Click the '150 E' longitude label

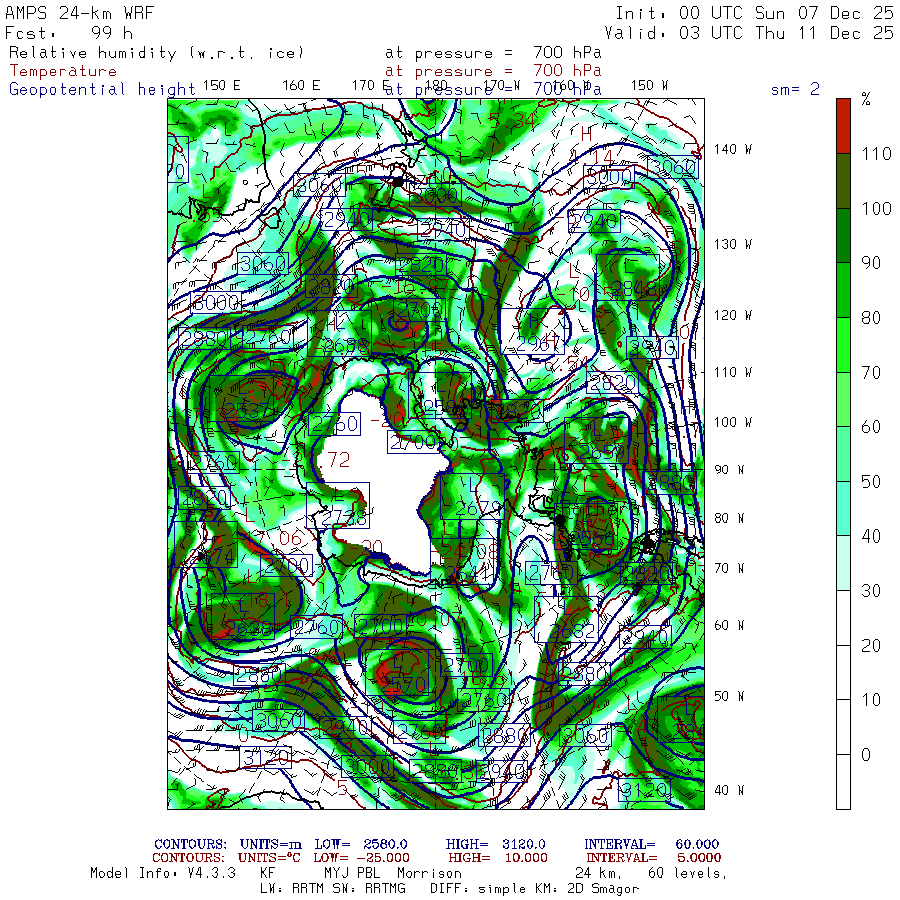221,85
